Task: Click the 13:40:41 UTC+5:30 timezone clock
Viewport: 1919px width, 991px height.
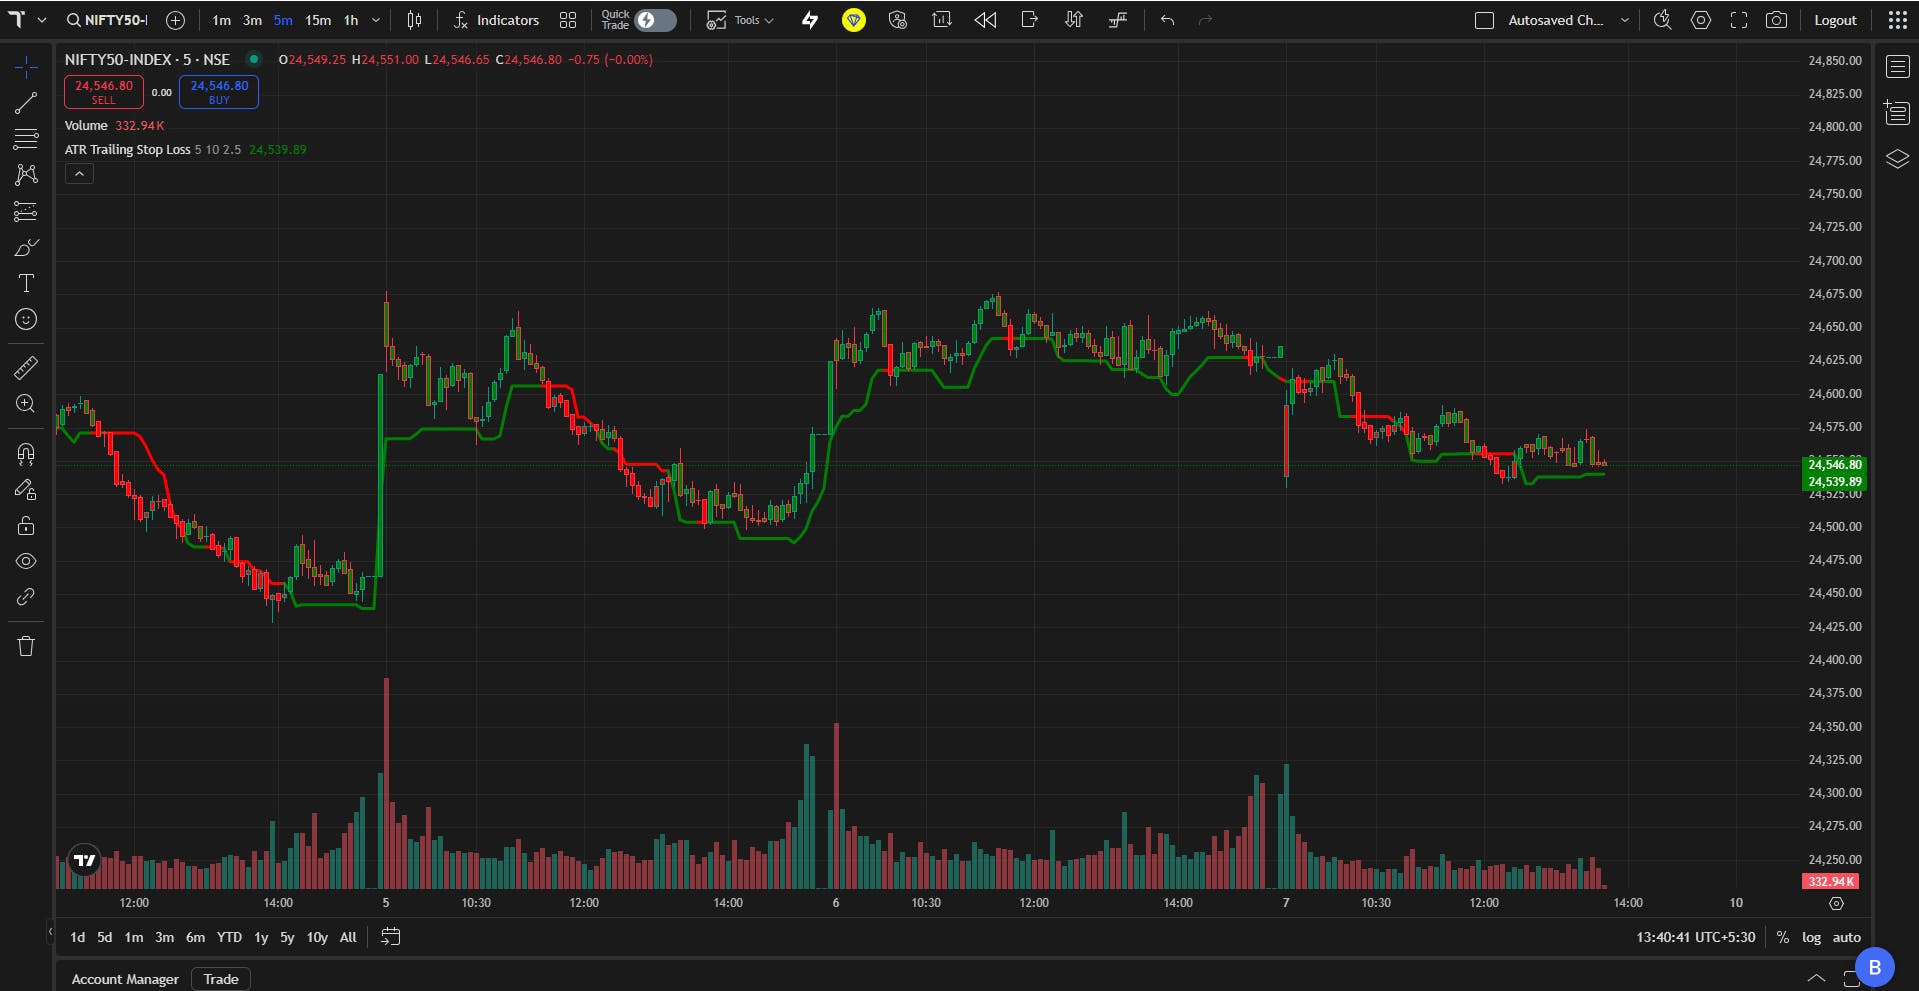Action: pyautogui.click(x=1695, y=937)
